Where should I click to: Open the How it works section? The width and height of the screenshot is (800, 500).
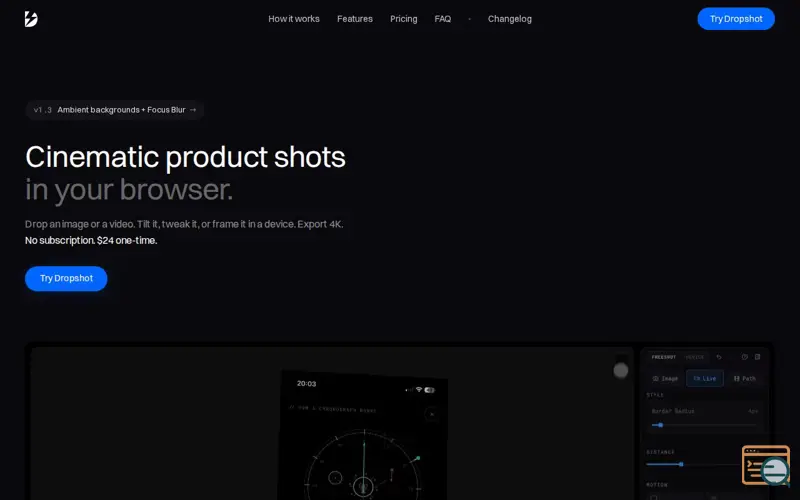(294, 19)
